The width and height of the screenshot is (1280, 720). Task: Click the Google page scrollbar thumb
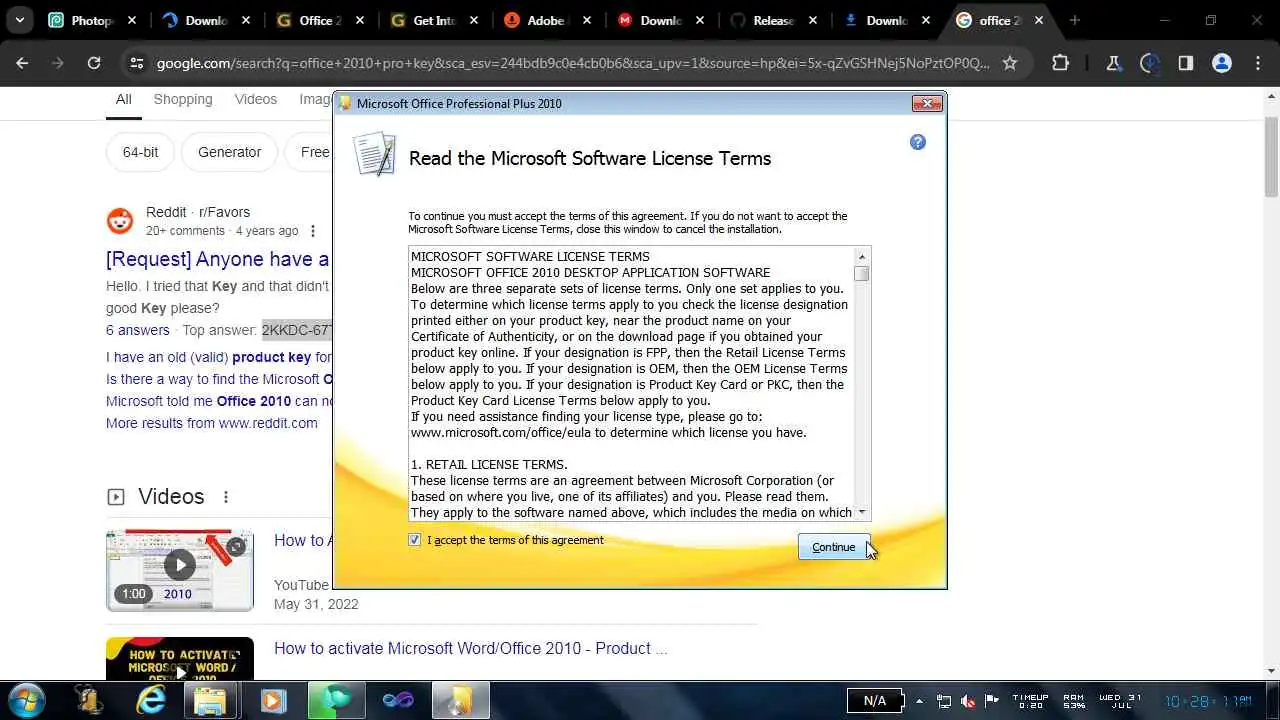click(x=1271, y=158)
